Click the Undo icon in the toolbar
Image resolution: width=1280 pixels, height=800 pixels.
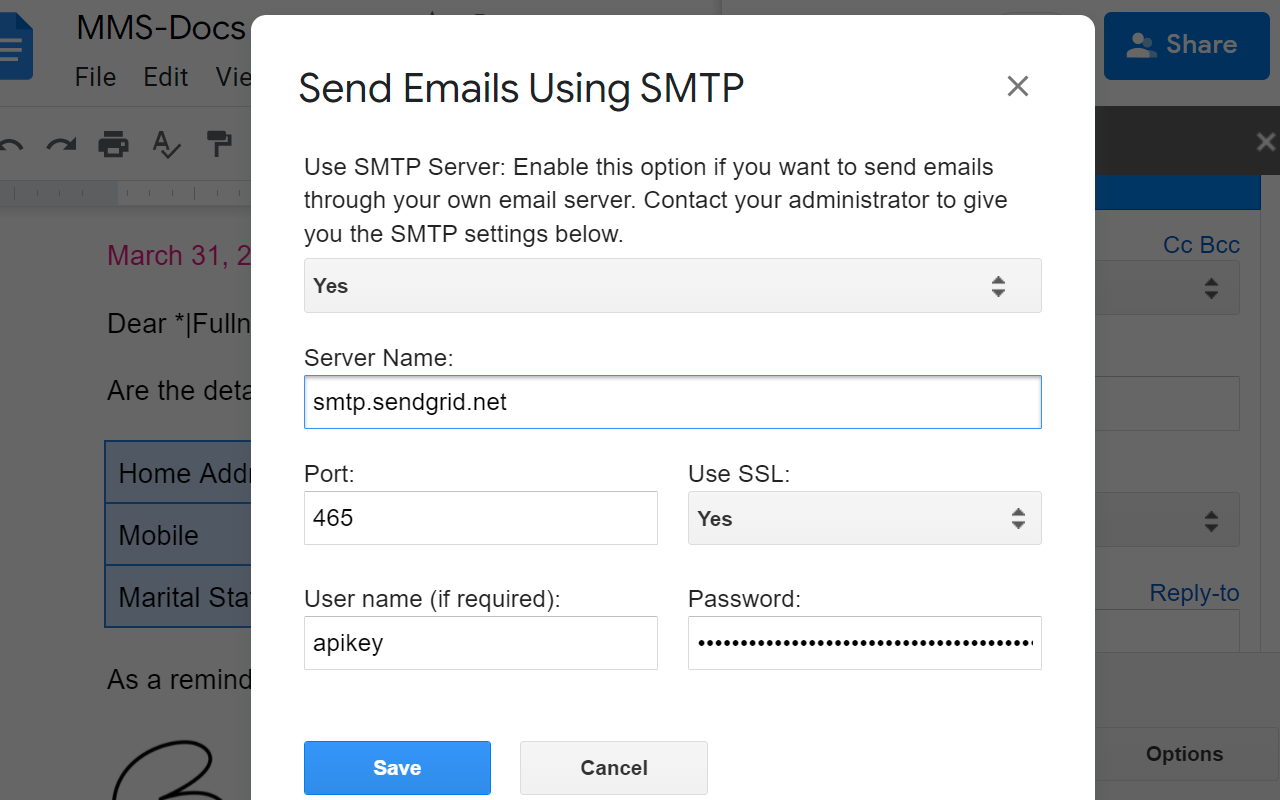click(x=13, y=145)
